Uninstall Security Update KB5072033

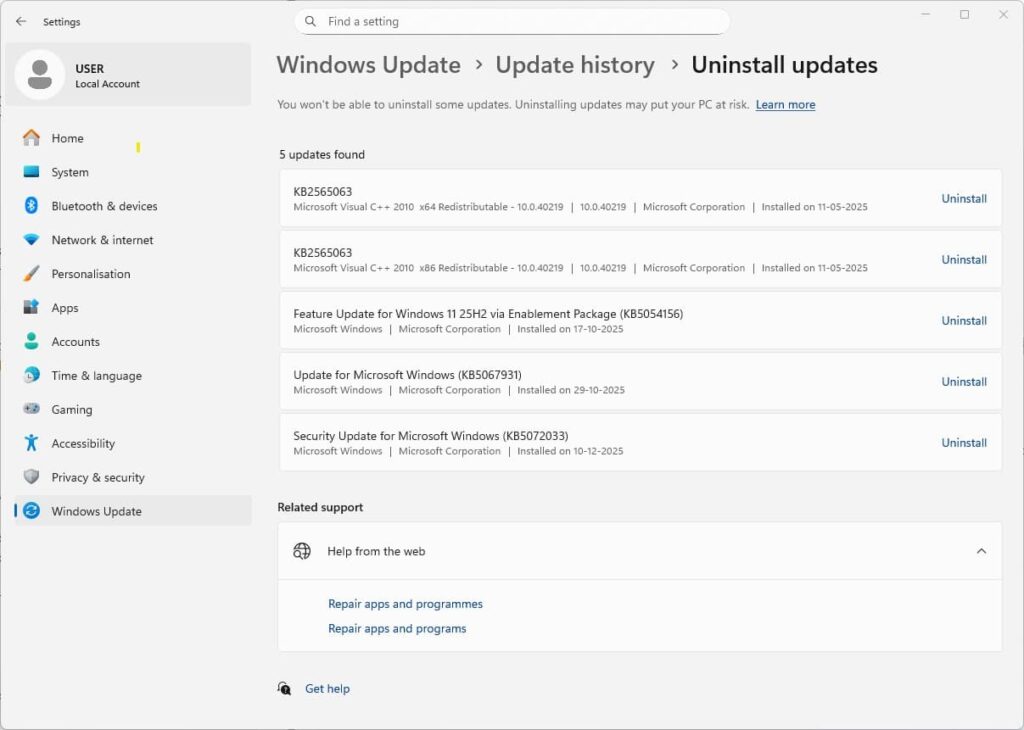[964, 443]
